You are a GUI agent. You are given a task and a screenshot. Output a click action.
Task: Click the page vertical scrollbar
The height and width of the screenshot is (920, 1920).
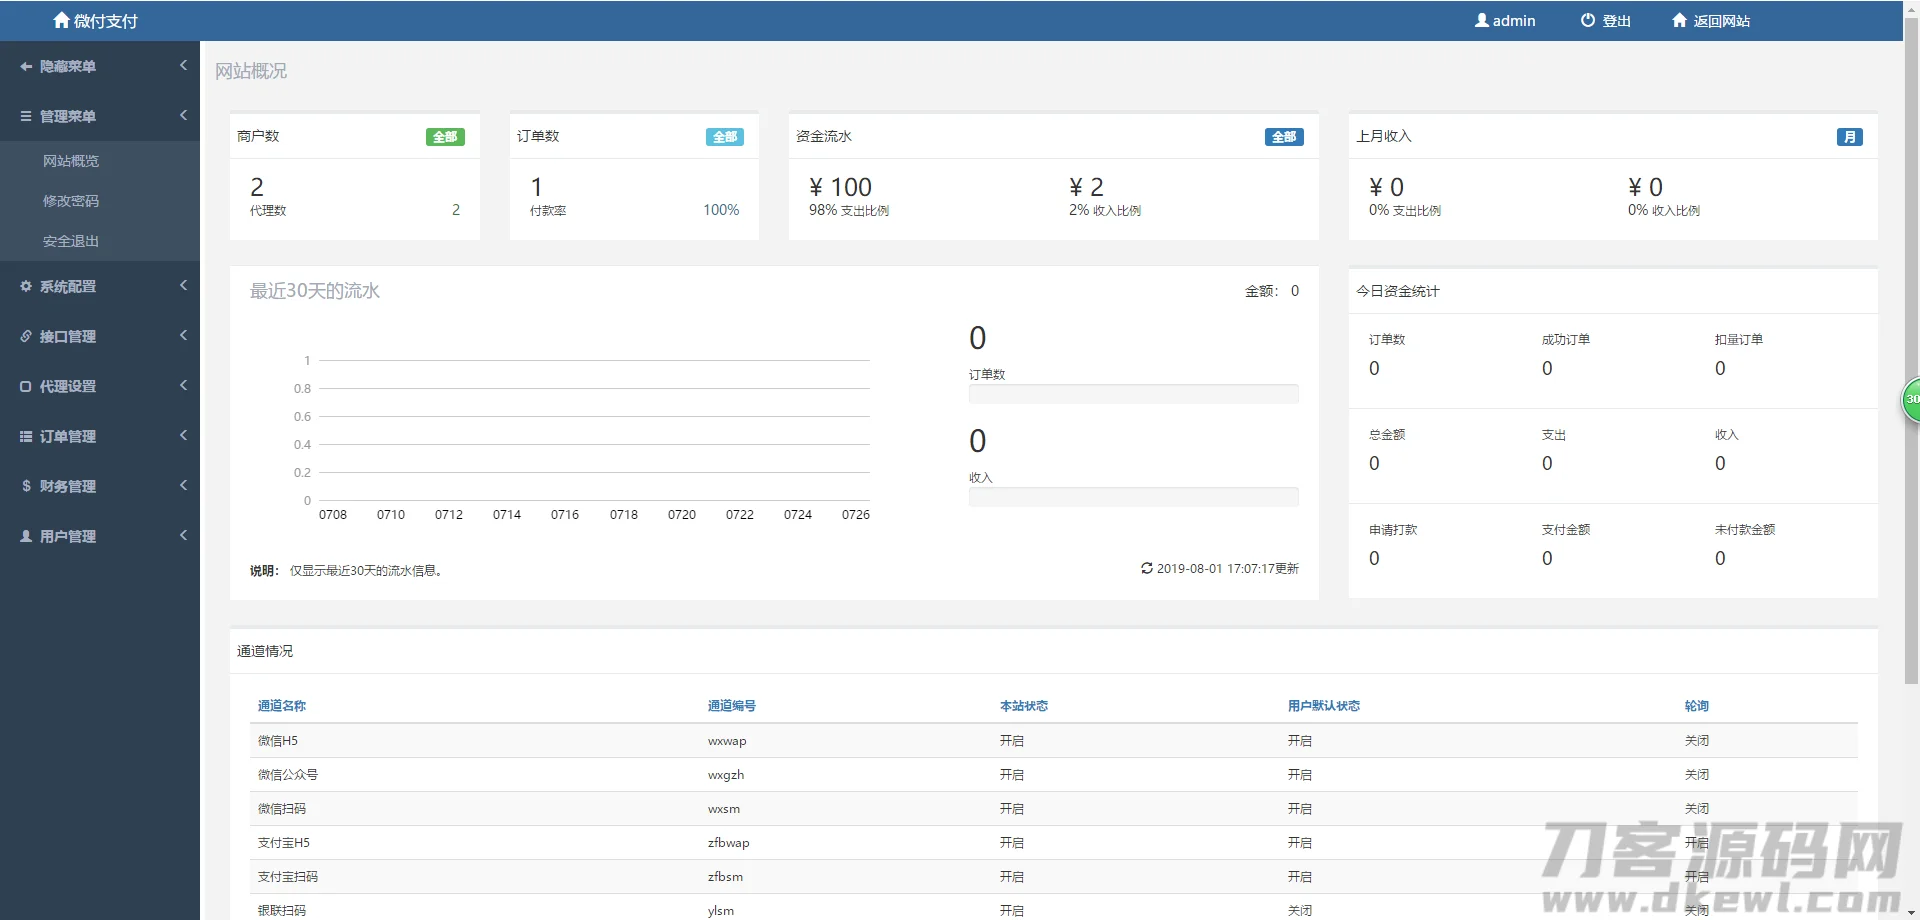point(1911,350)
